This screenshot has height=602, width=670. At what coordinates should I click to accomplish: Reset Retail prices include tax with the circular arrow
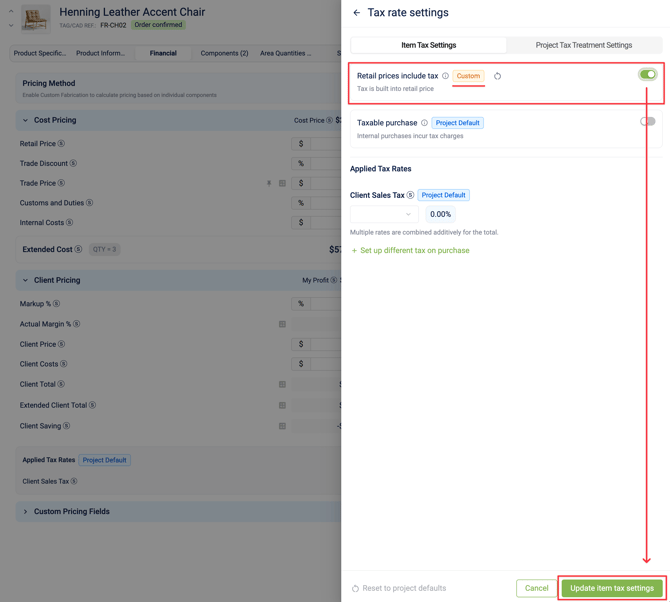(x=497, y=76)
